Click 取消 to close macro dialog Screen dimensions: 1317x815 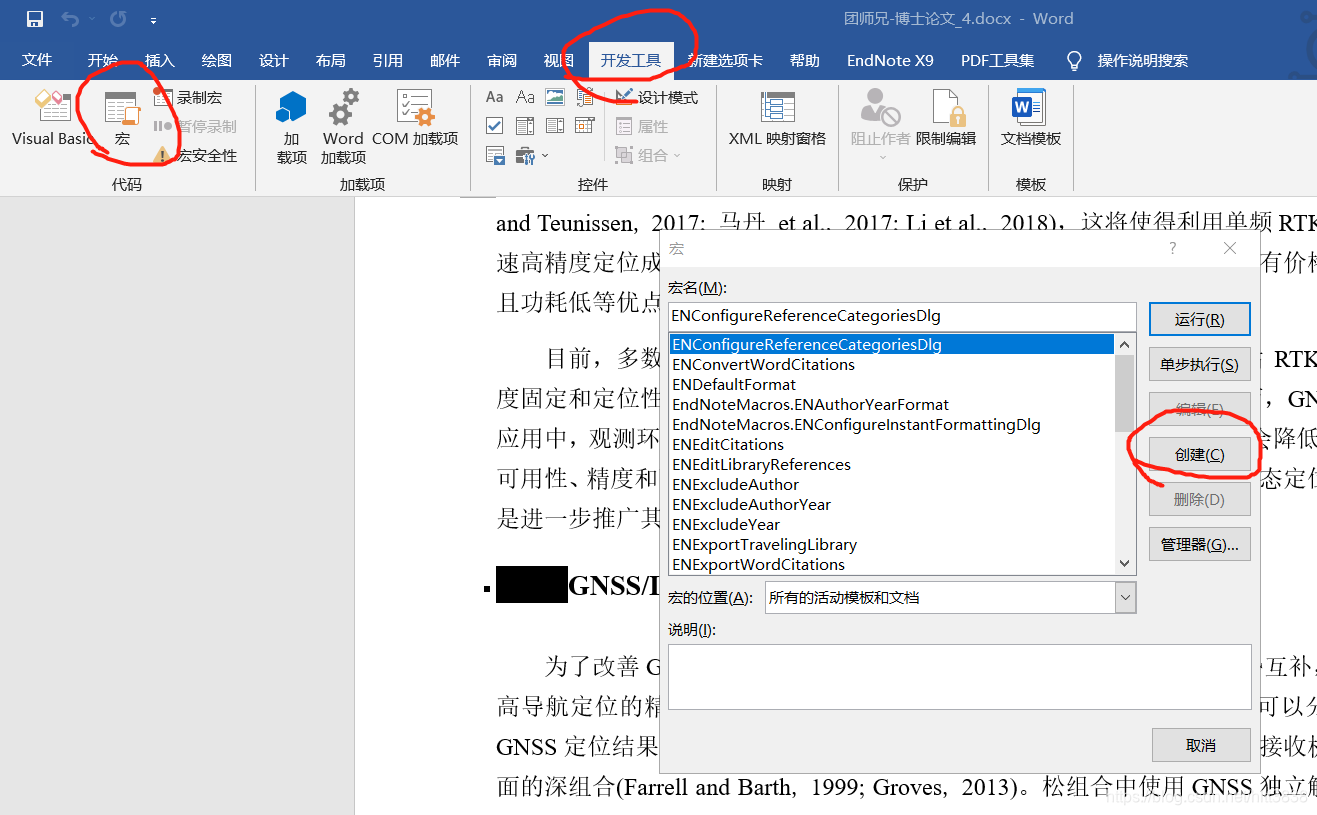(1201, 746)
